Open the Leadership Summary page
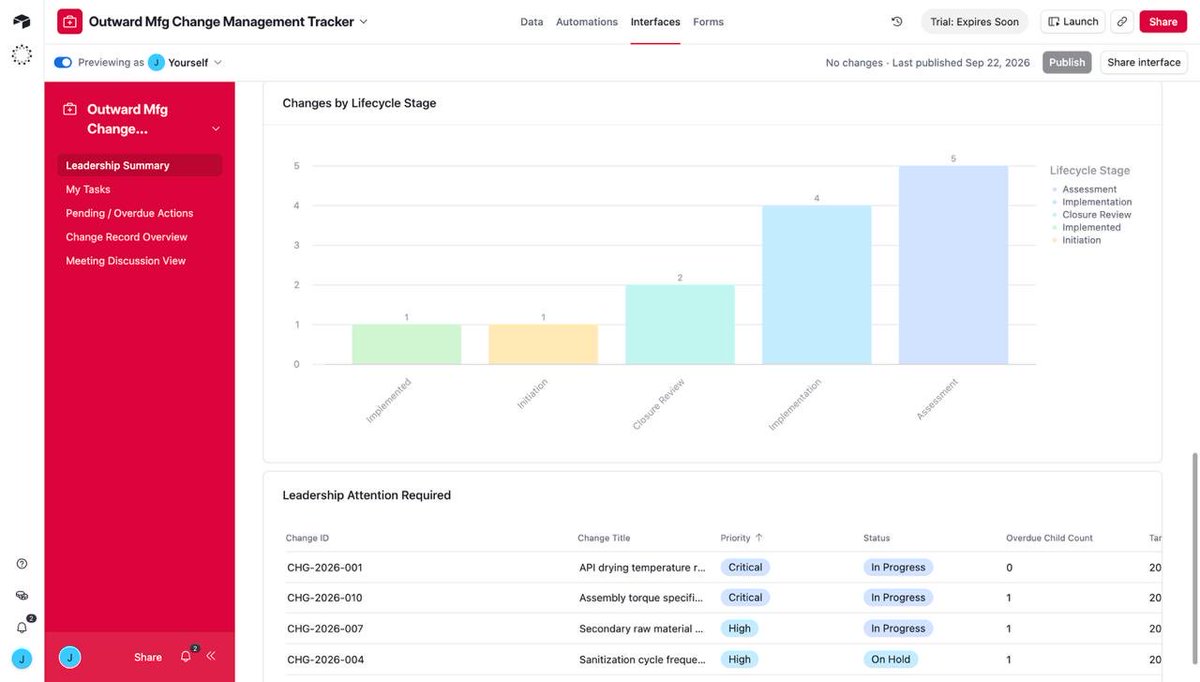 tap(139, 166)
